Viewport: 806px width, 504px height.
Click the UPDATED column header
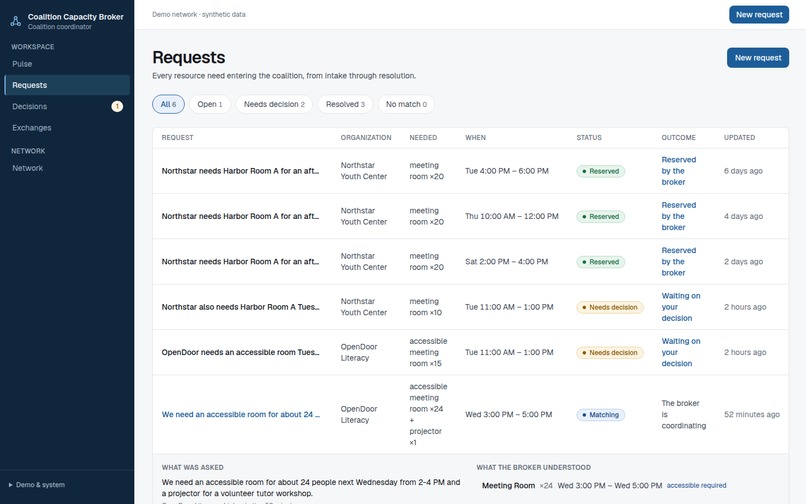[739, 138]
